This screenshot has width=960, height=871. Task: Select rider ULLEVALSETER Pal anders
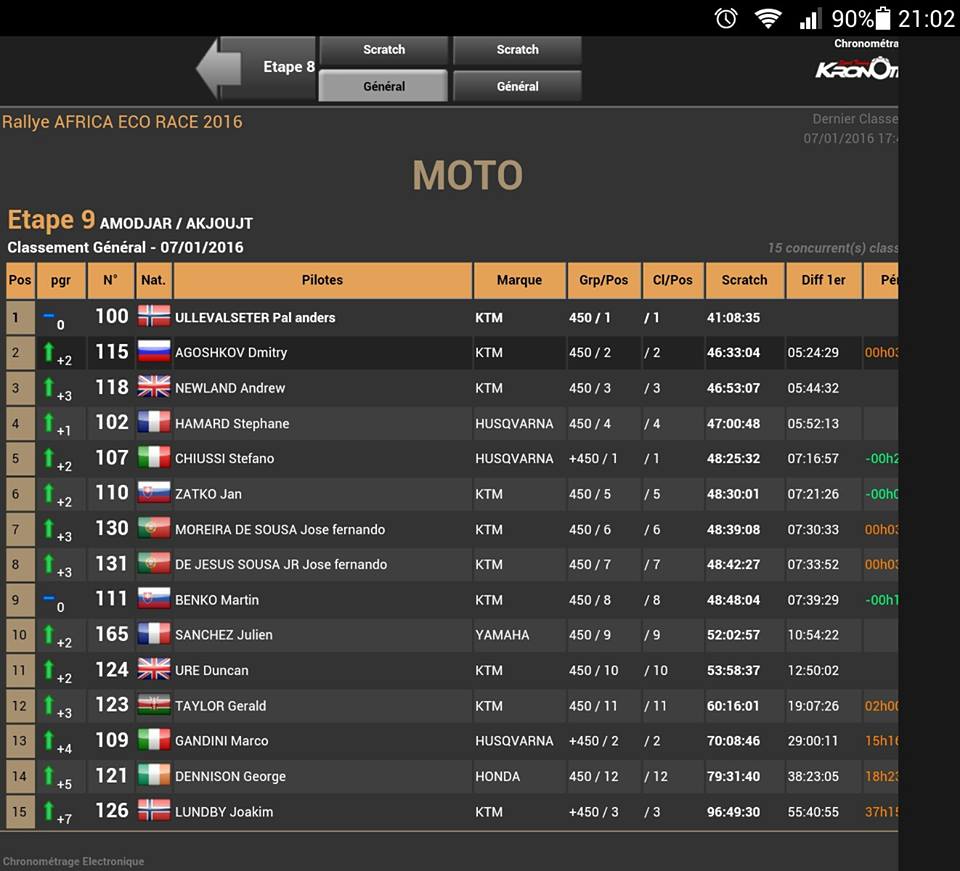click(x=255, y=317)
